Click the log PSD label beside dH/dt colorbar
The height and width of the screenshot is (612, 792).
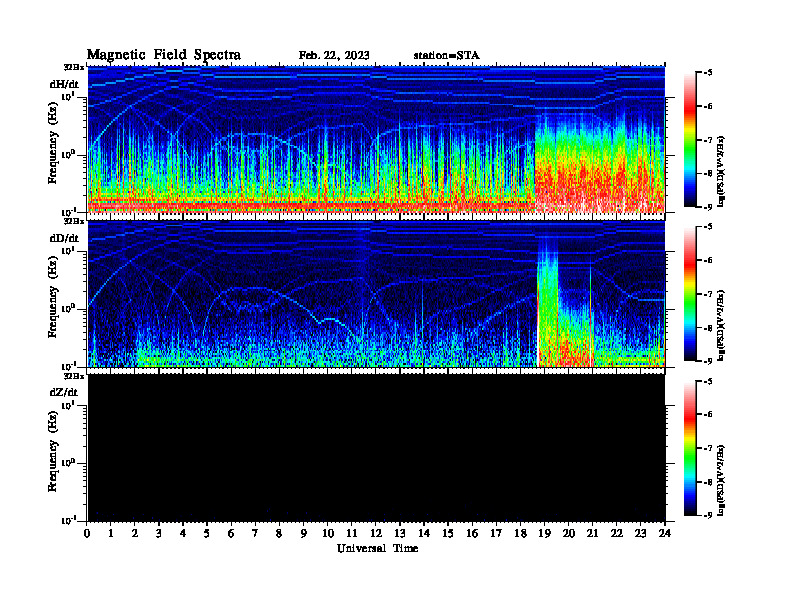coord(722,172)
